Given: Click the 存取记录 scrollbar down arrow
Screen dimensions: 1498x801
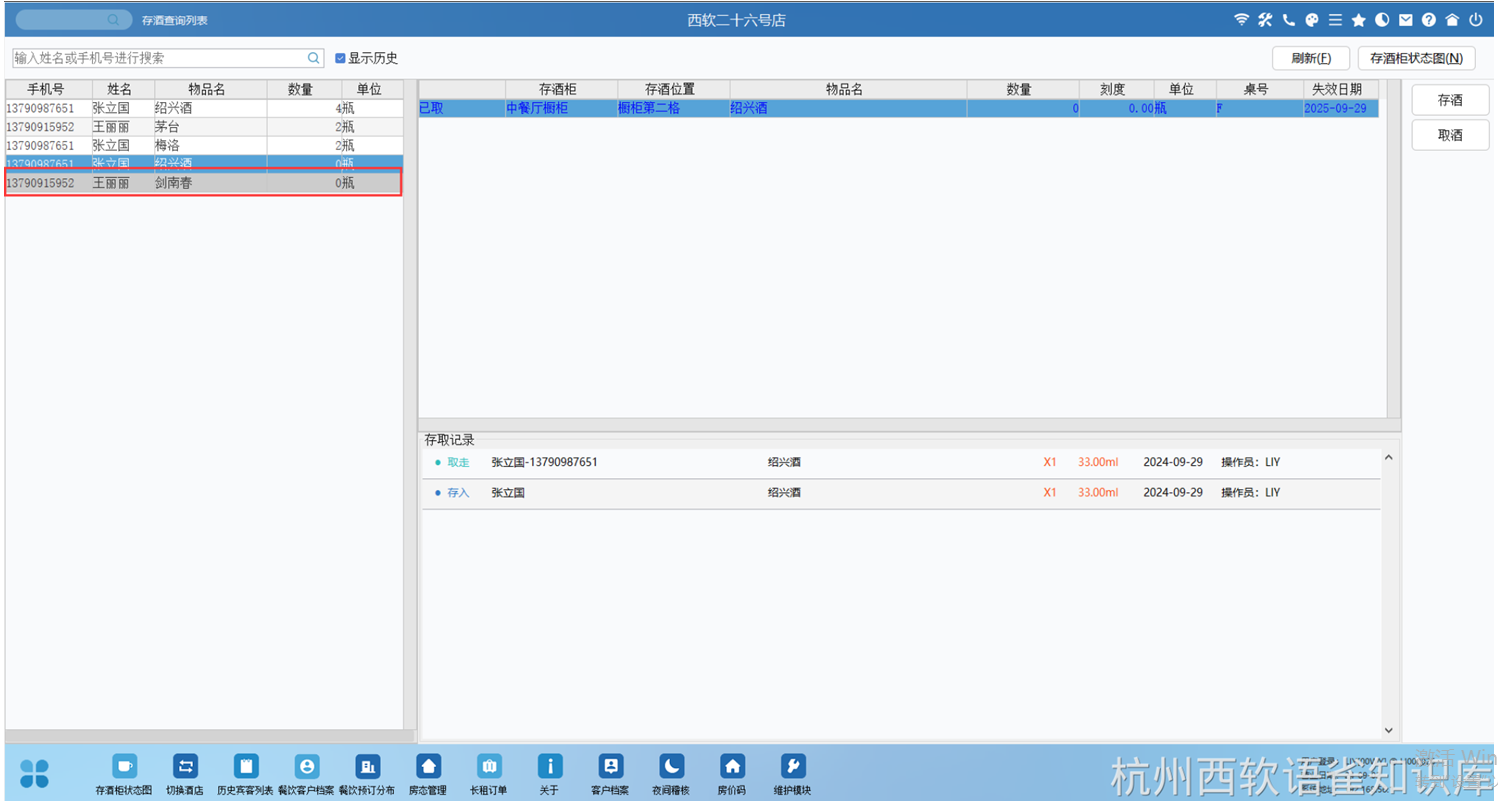Looking at the screenshot, I should click(x=1388, y=730).
